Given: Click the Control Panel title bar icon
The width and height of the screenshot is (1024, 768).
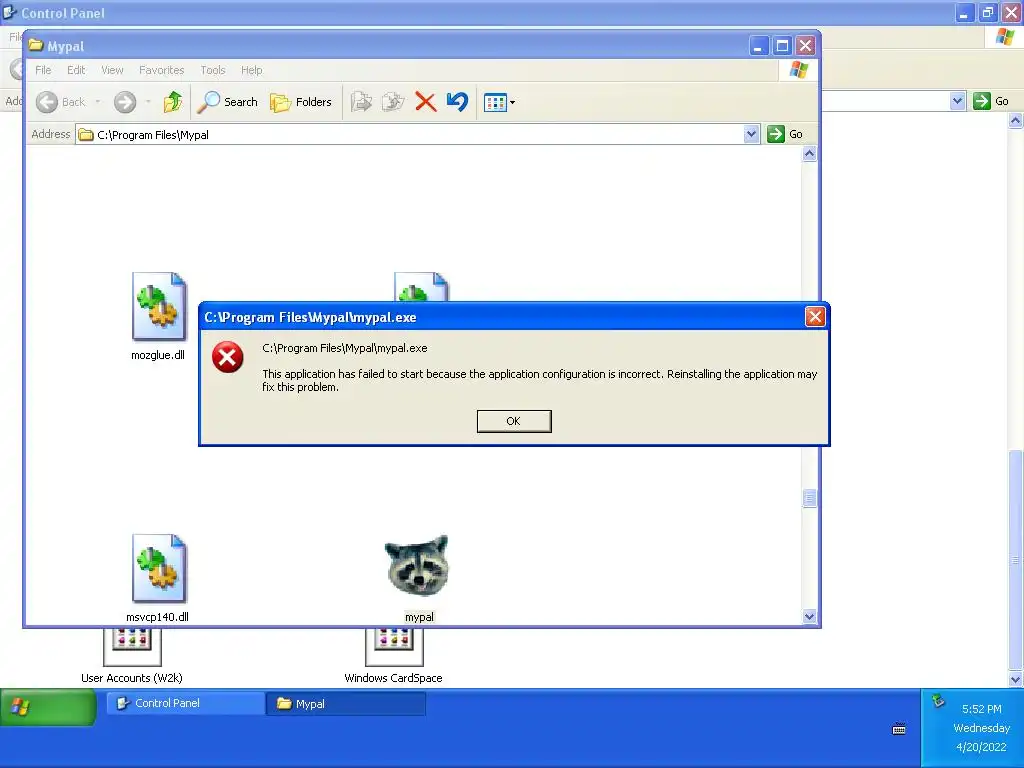Looking at the screenshot, I should point(10,12).
